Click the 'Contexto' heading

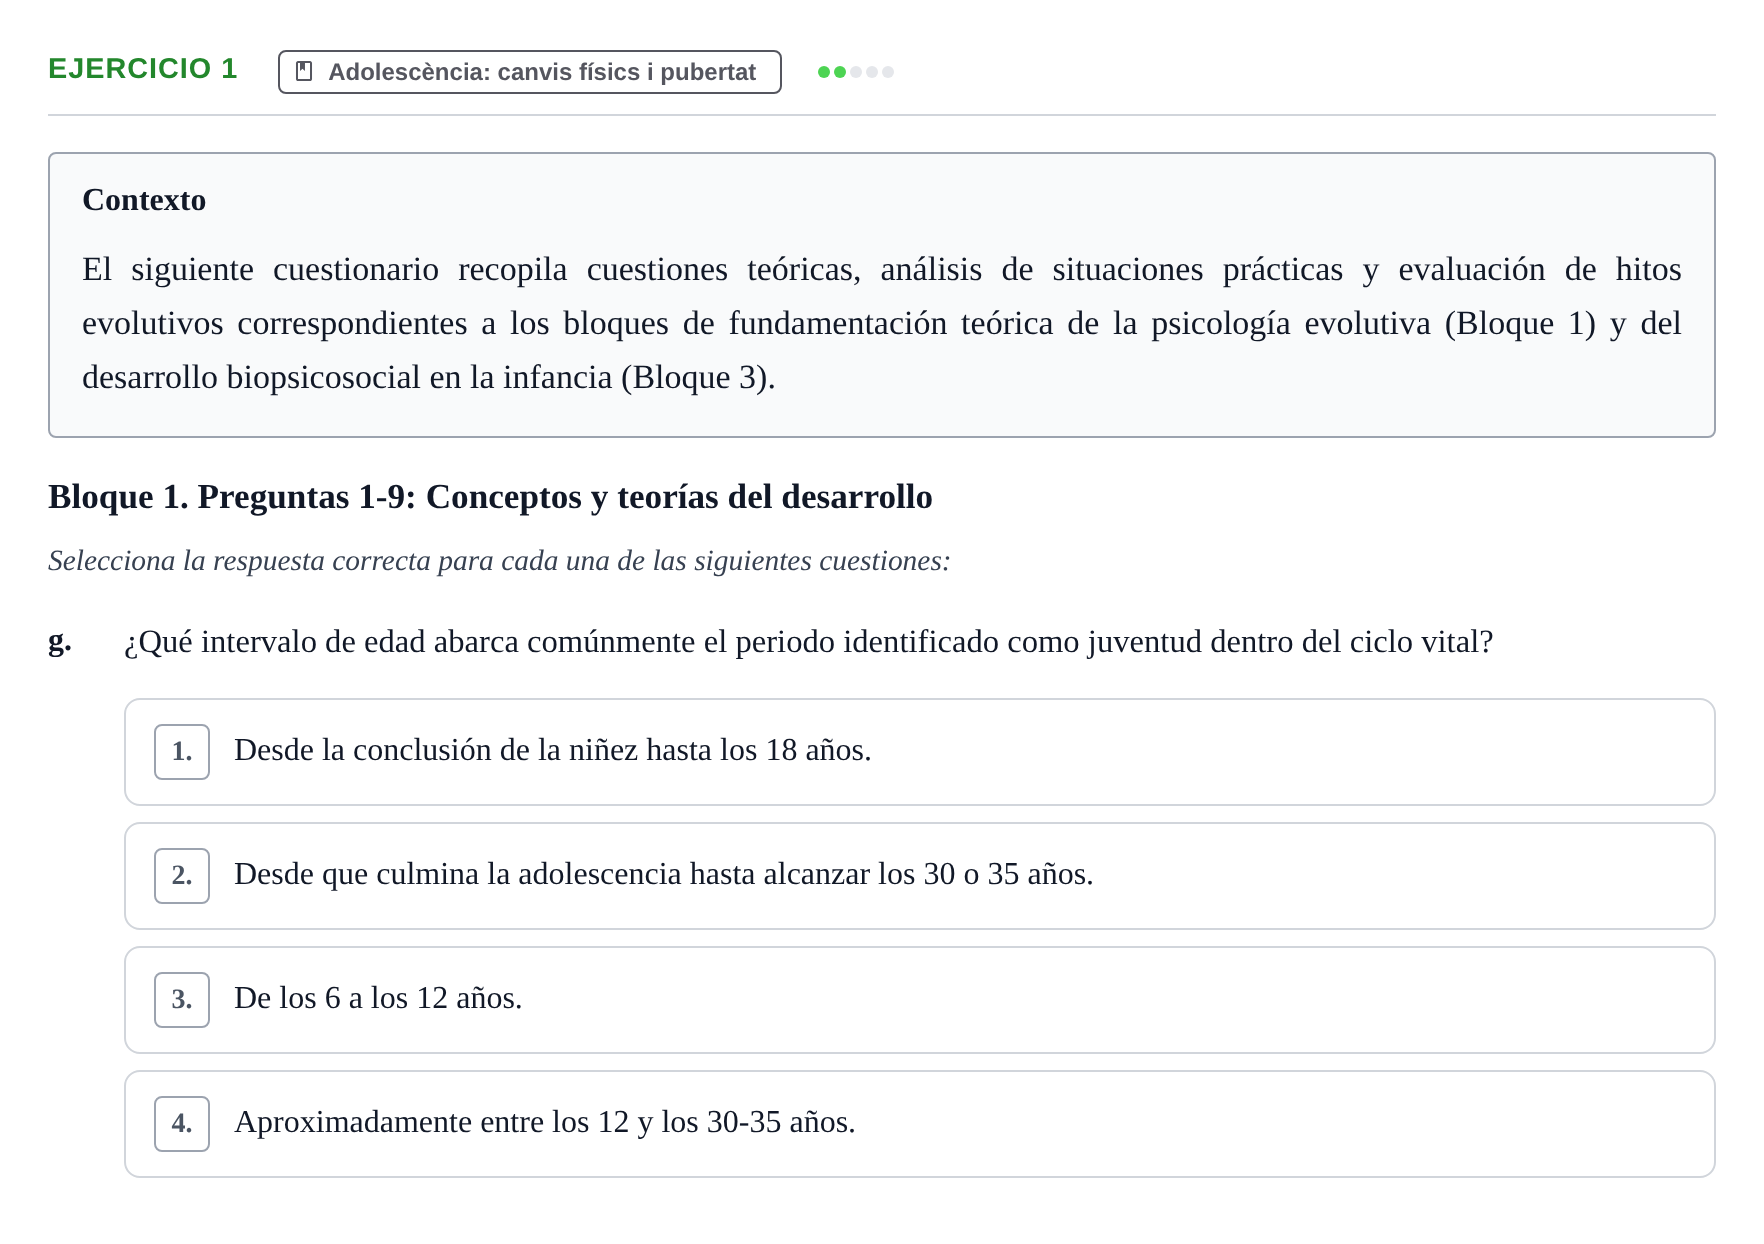coord(144,200)
